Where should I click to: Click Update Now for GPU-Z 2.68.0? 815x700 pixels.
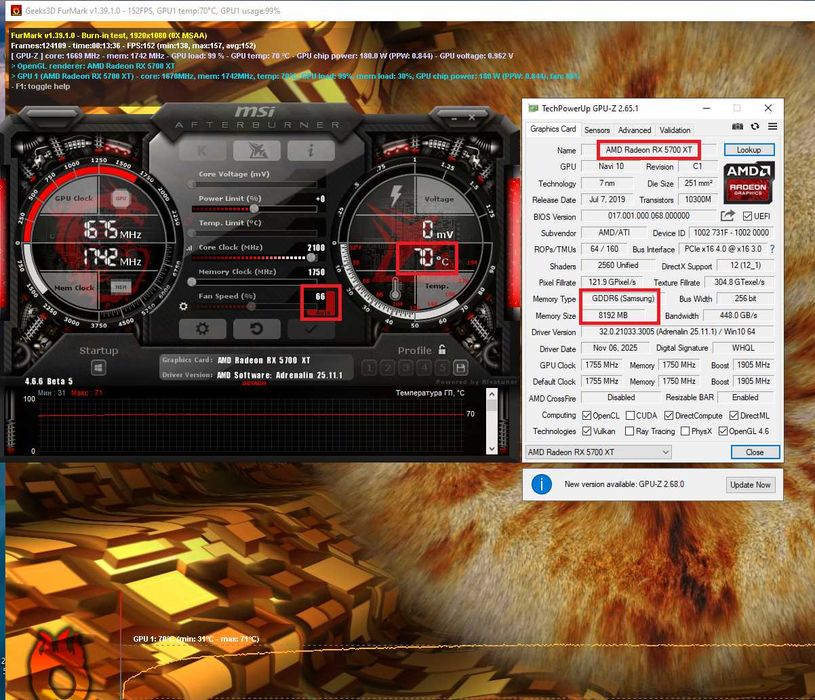750,485
